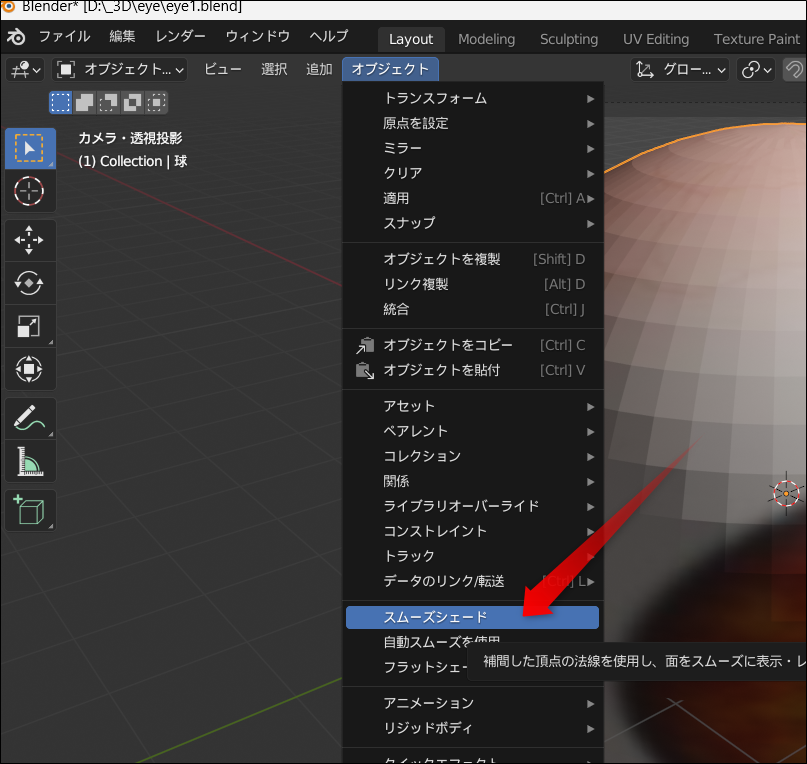Screen dimensions: 807x764
Task: Expand the 適用 submenu
Action: 472,198
